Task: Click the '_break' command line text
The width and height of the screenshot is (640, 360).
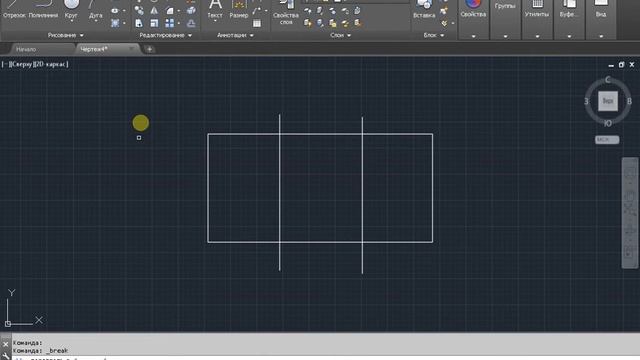Action: [57, 351]
